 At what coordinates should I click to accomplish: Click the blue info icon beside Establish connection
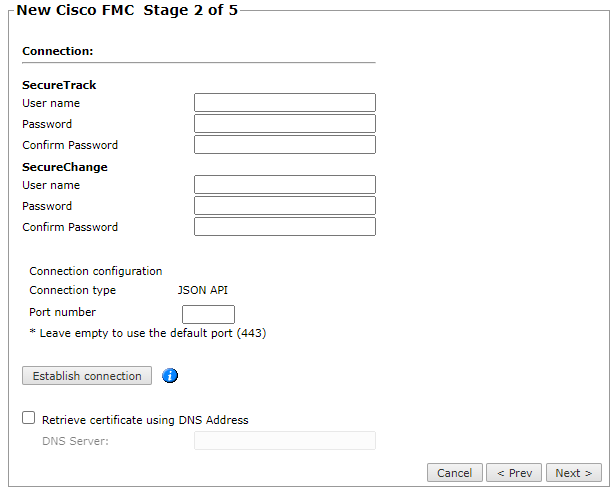pos(170,376)
